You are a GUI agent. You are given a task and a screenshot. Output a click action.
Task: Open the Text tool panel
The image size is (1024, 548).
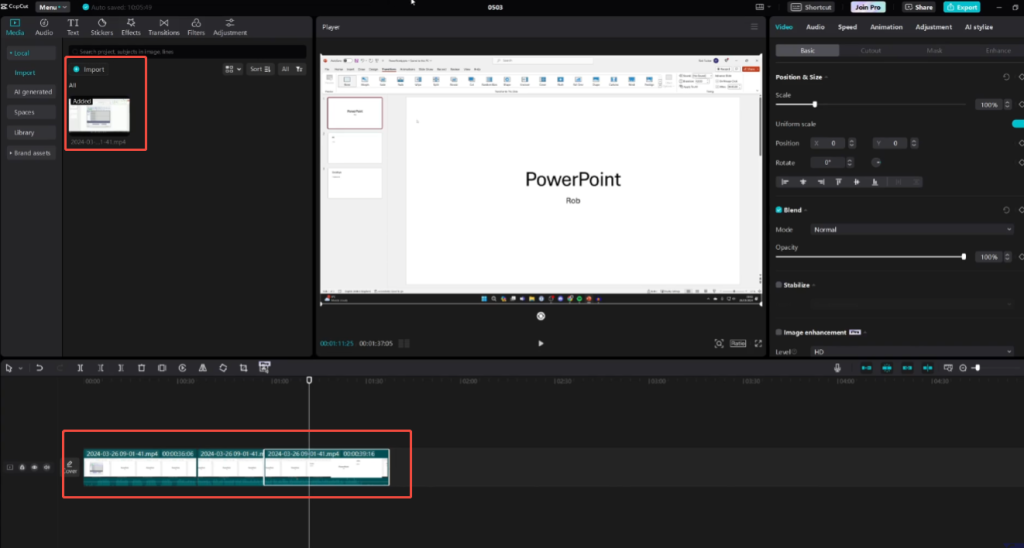click(x=72, y=27)
